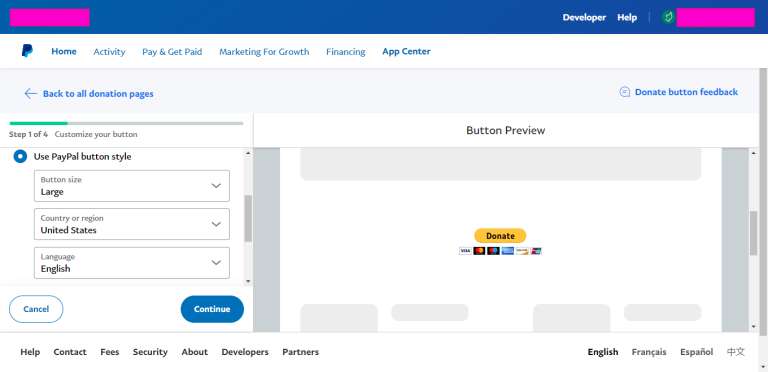
Task: Click the Discover card icon
Action: 522,251
